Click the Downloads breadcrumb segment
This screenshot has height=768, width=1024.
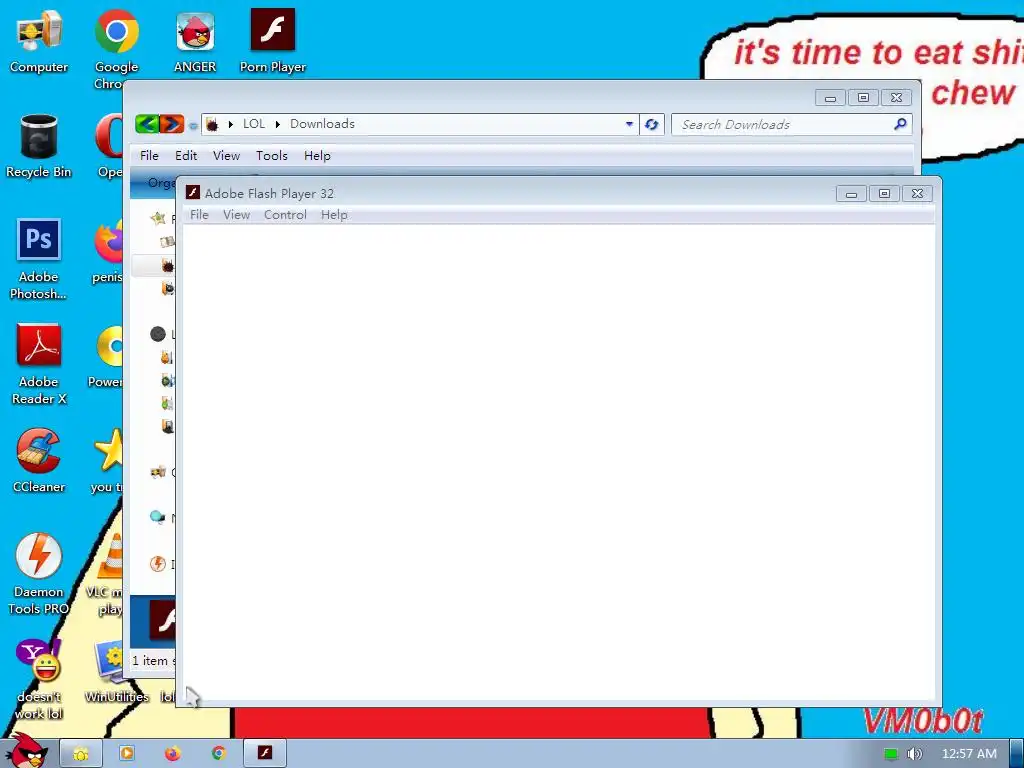point(323,123)
